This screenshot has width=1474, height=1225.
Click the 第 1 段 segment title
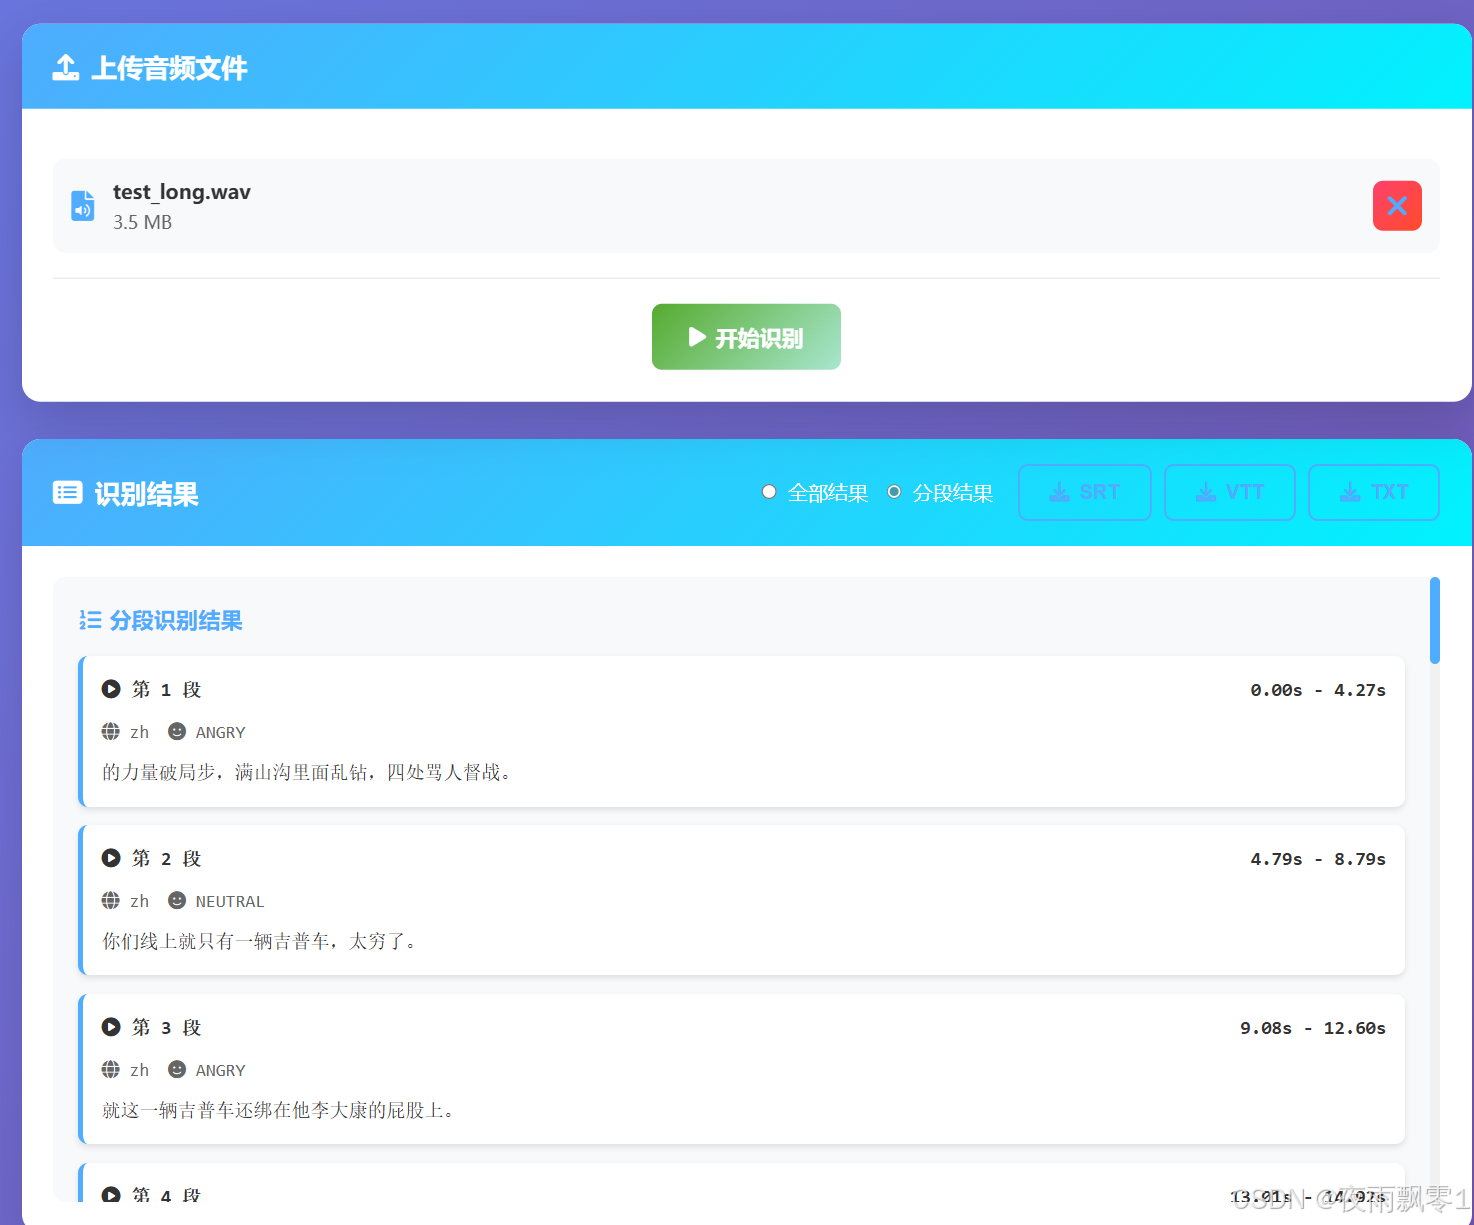tap(167, 689)
